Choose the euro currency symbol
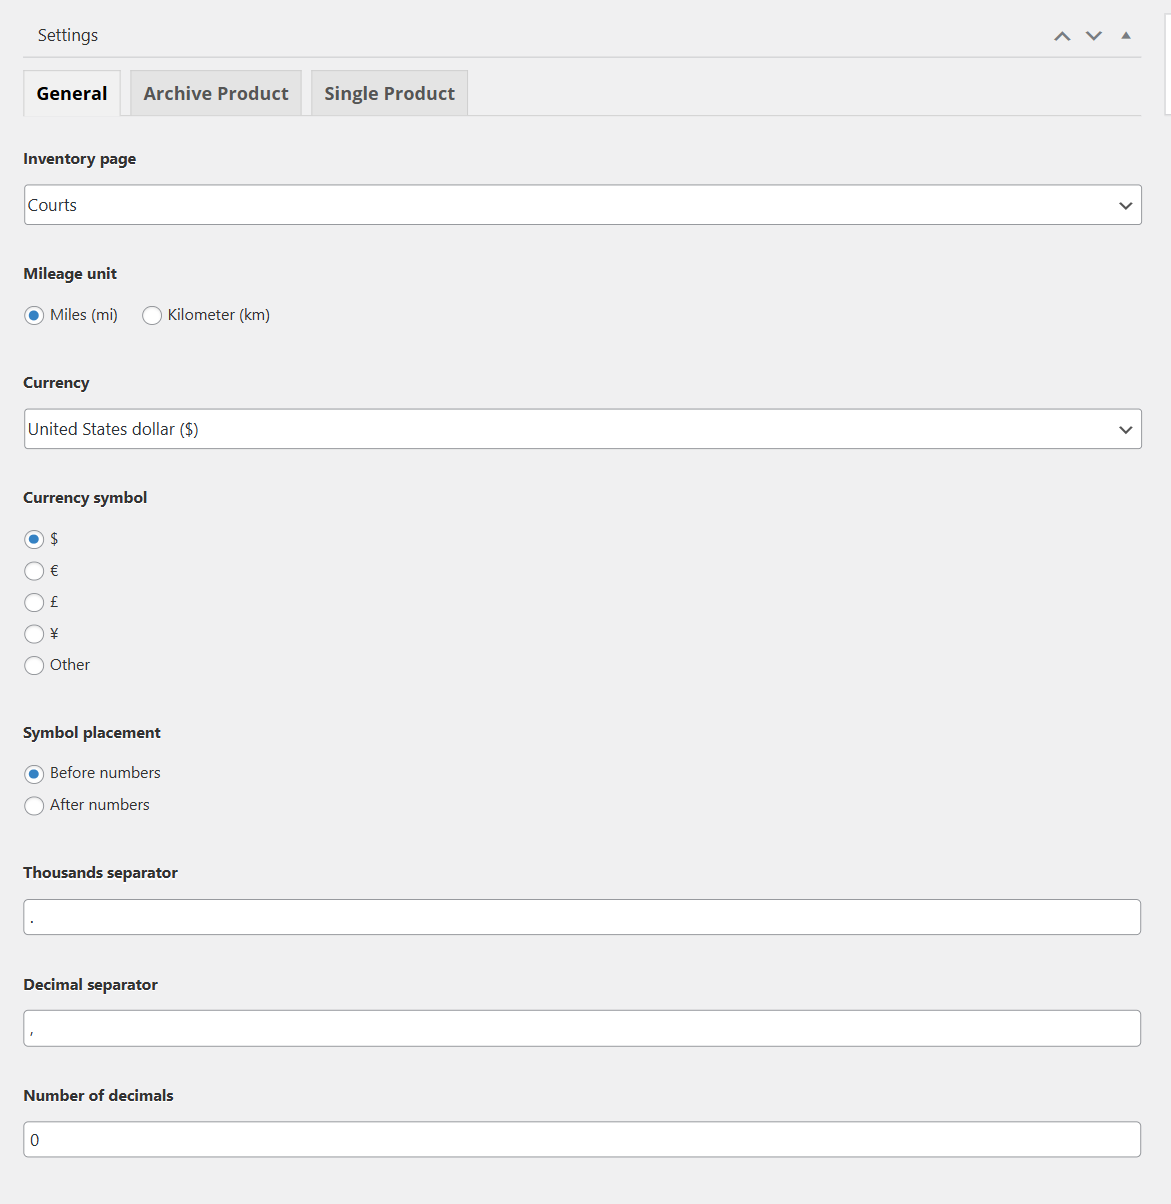Image resolution: width=1171 pixels, height=1204 pixels. (x=34, y=571)
